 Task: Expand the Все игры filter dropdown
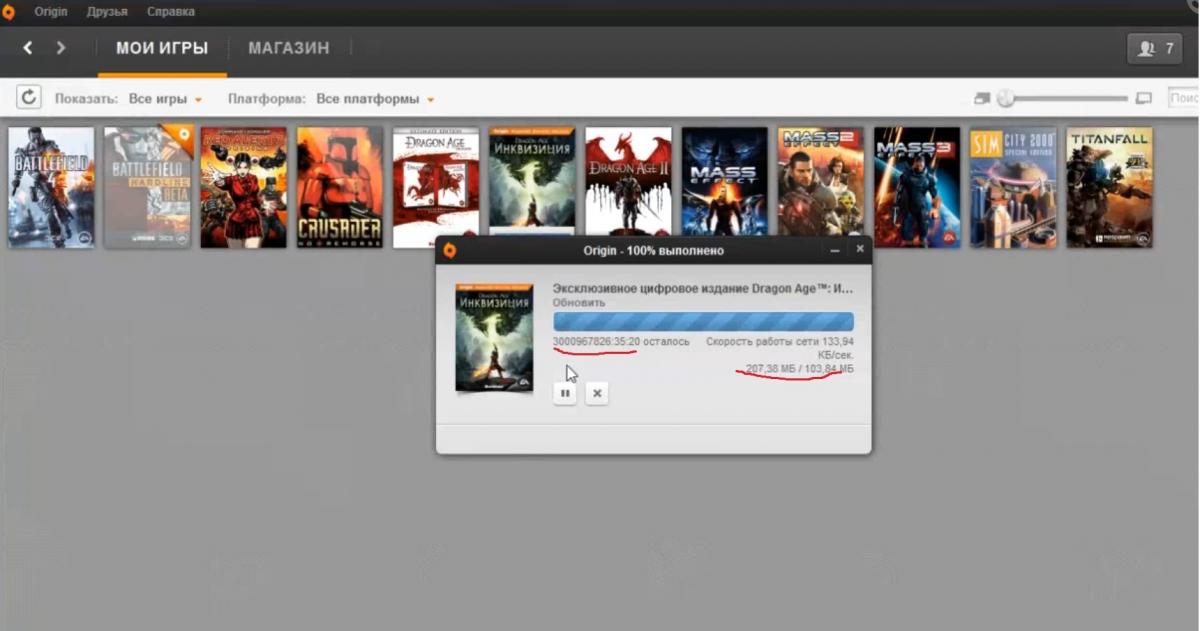click(166, 99)
